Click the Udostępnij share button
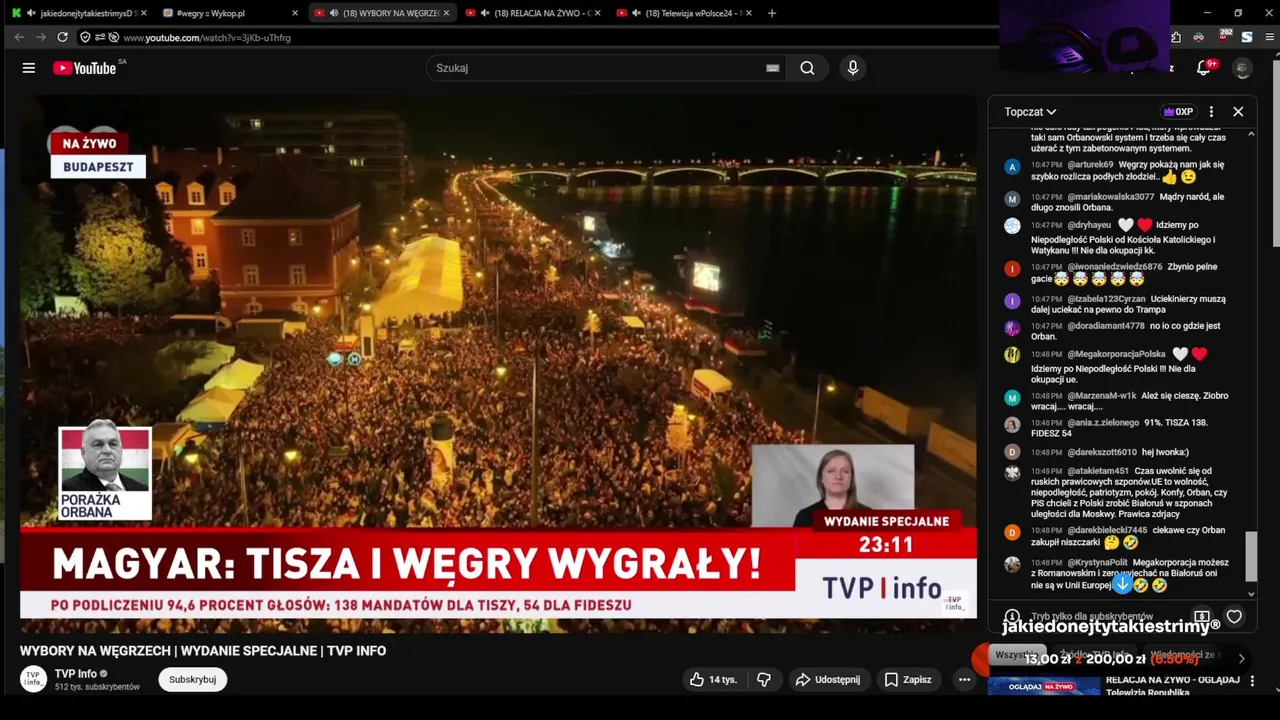Screen dimensions: 1280x720 [827, 680]
